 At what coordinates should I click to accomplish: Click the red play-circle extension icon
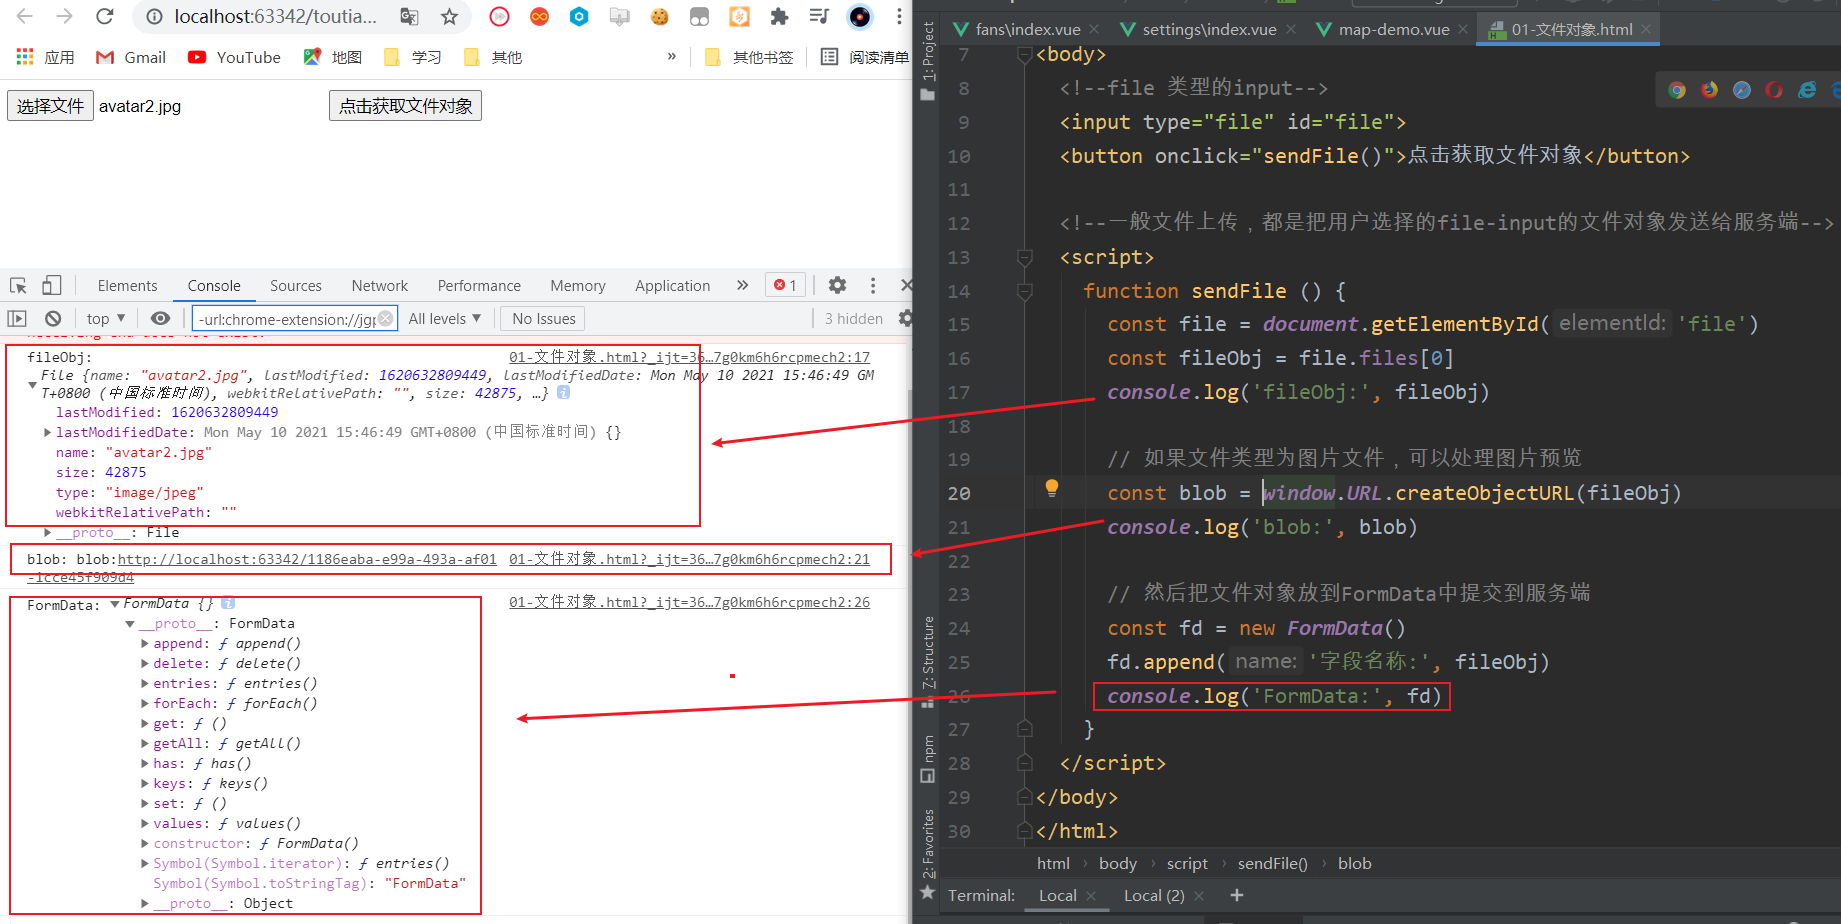pyautogui.click(x=499, y=16)
